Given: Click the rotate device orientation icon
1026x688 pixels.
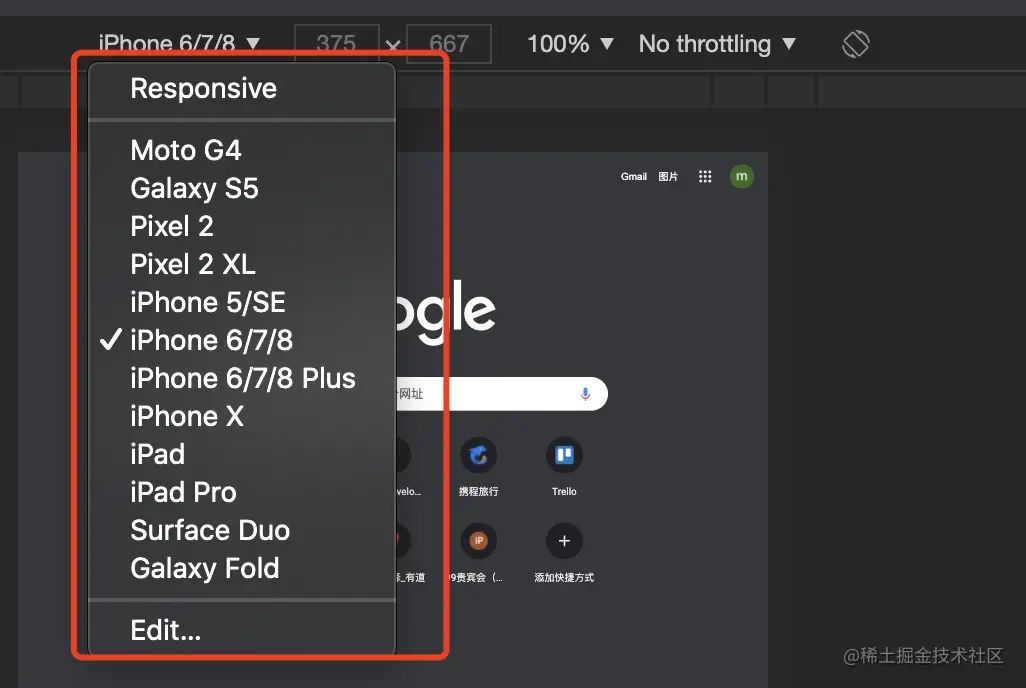Looking at the screenshot, I should click(x=856, y=44).
